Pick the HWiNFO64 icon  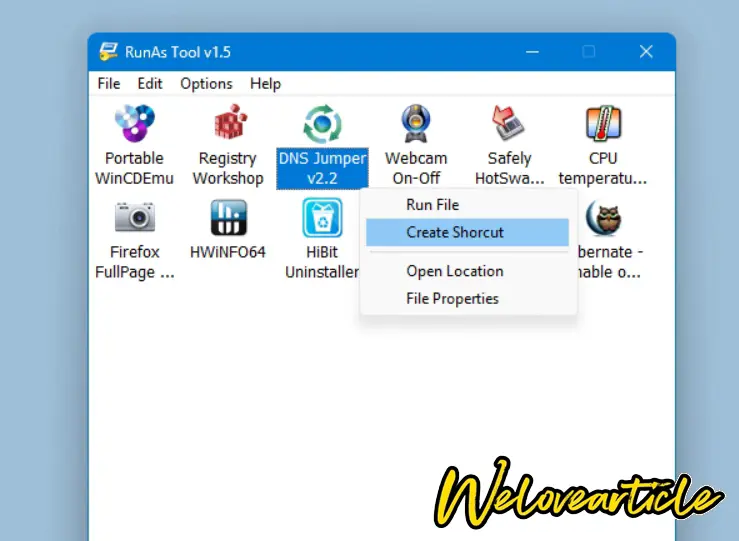pos(228,217)
